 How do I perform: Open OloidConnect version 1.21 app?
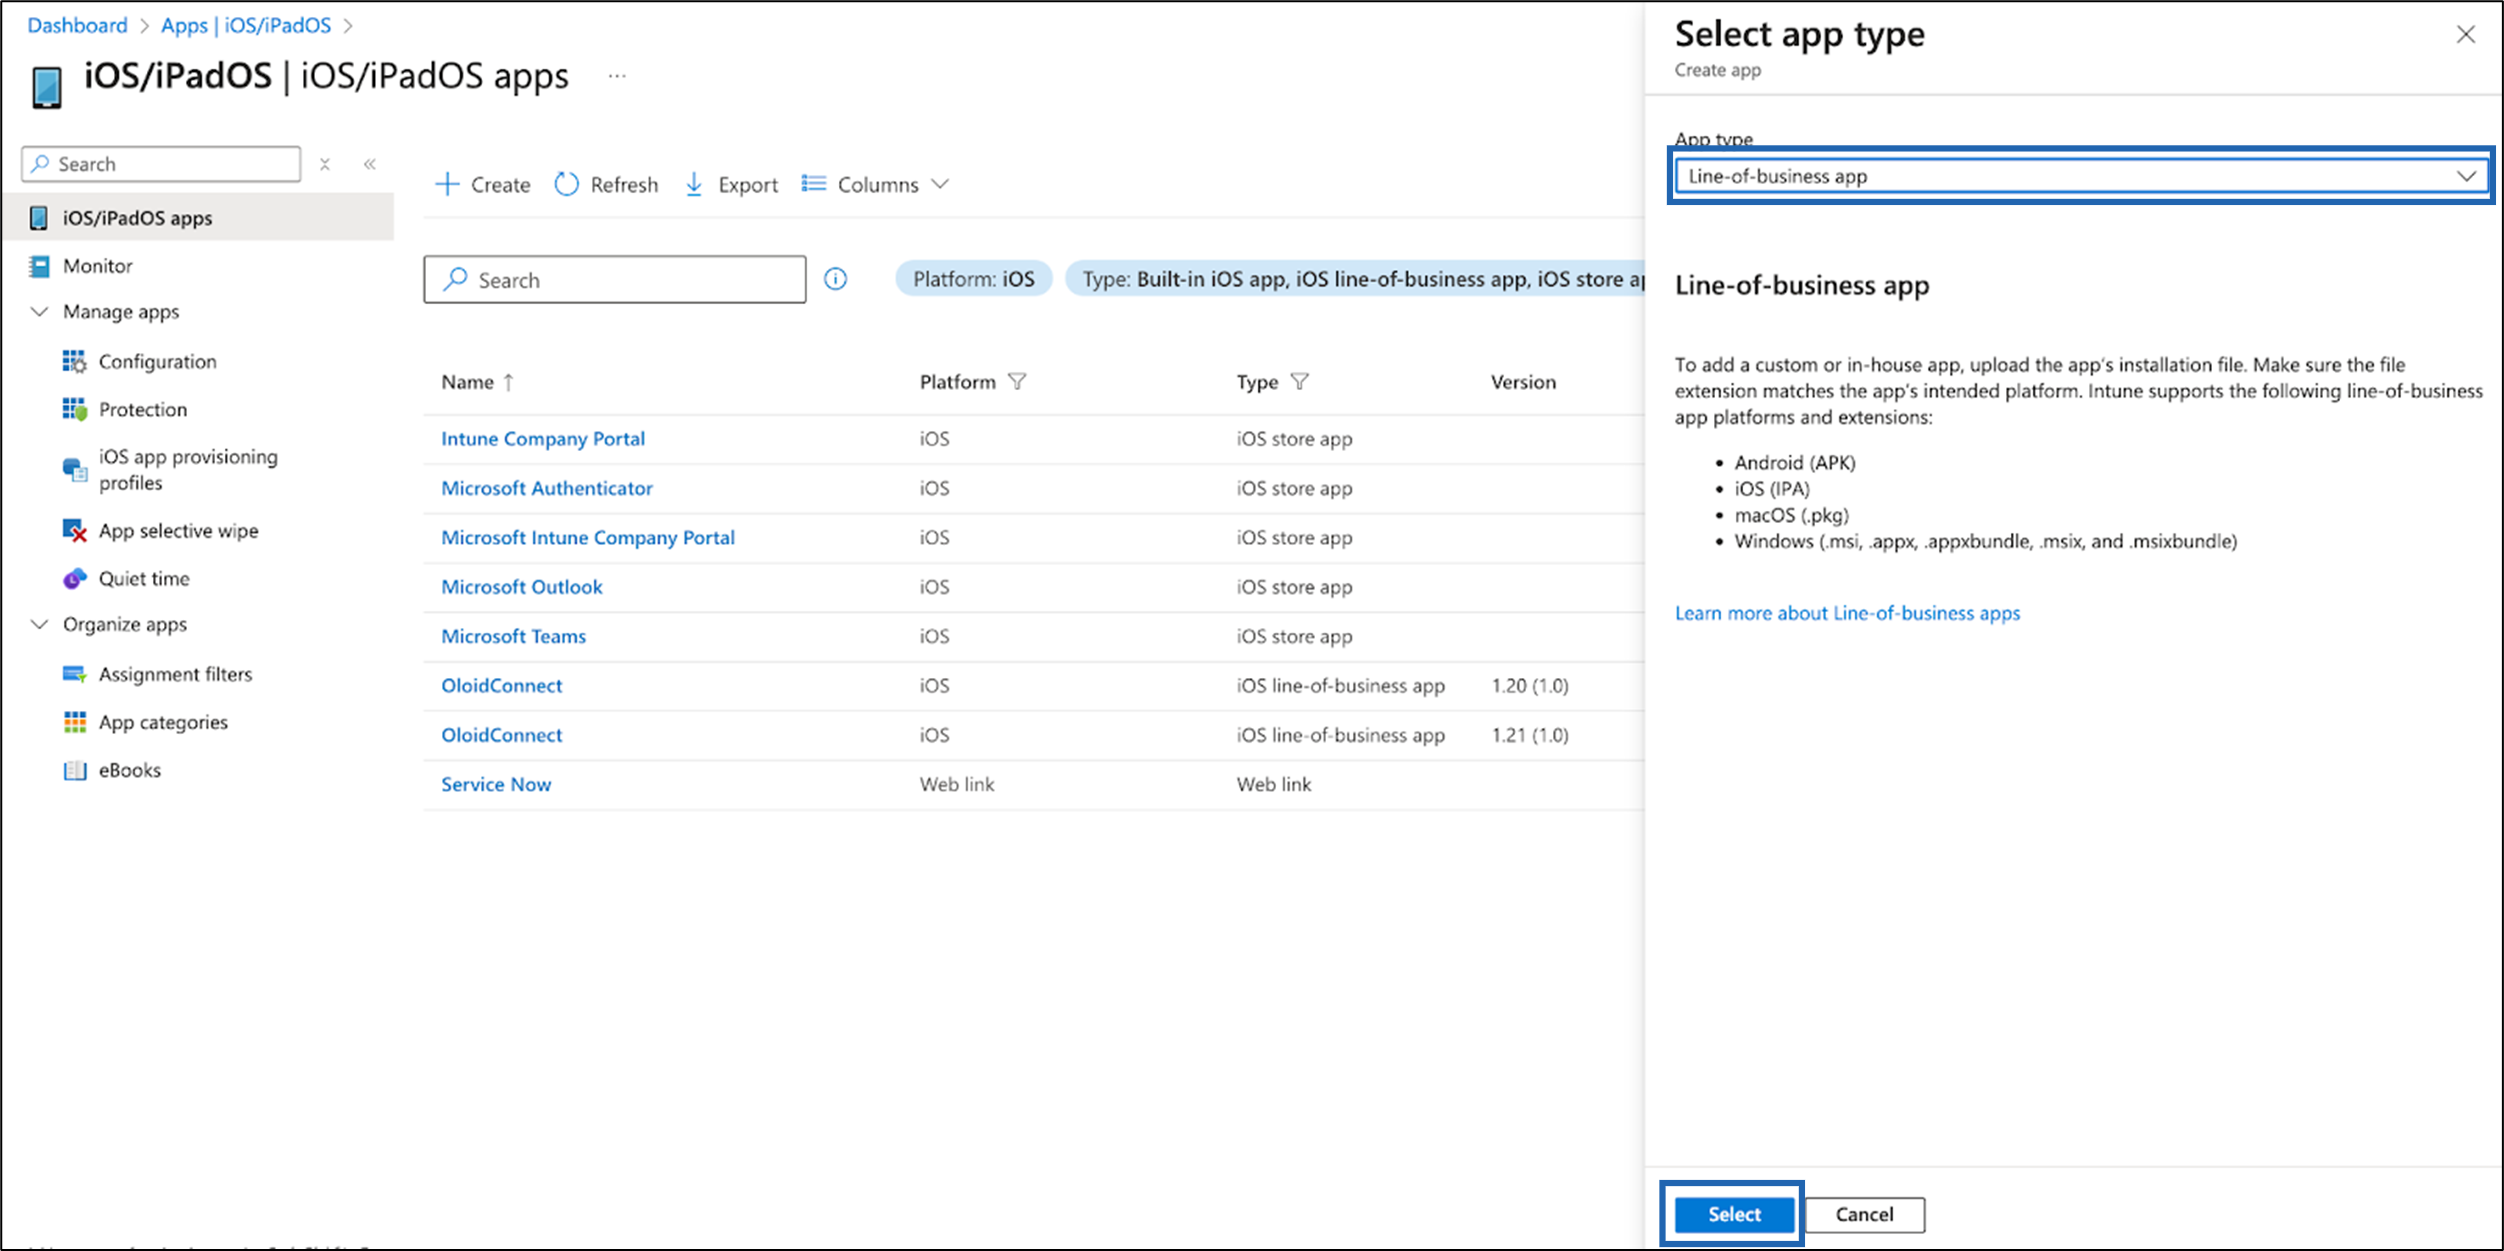pos(502,735)
